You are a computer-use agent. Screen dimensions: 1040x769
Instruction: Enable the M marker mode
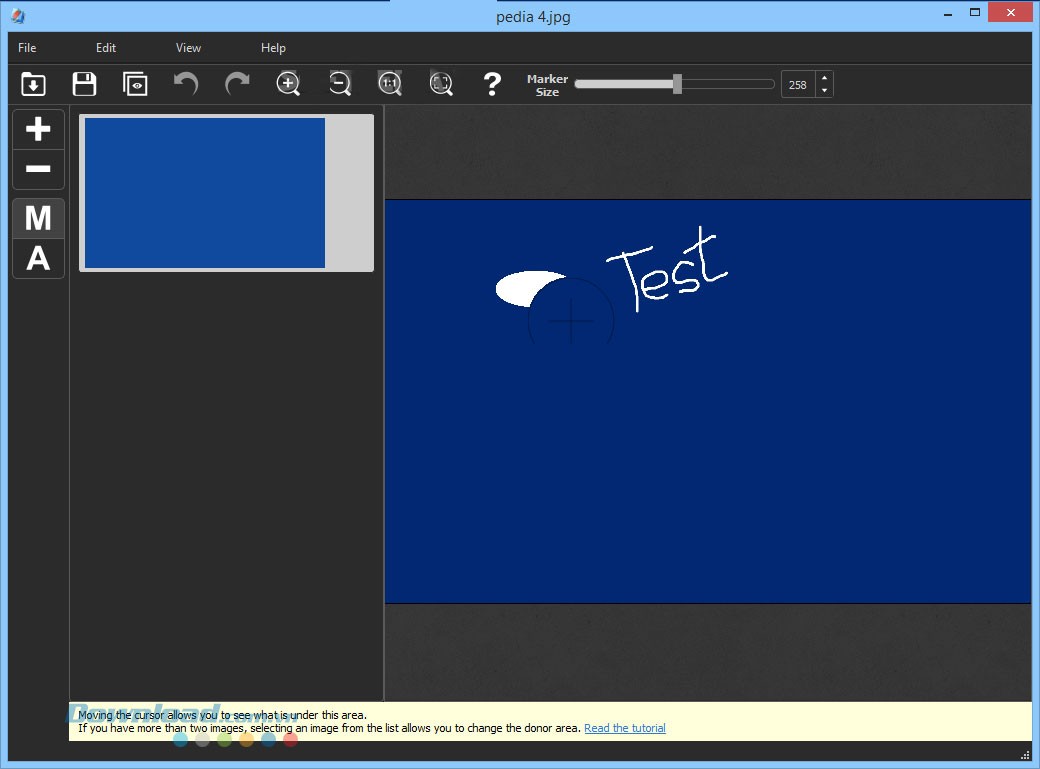point(37,218)
